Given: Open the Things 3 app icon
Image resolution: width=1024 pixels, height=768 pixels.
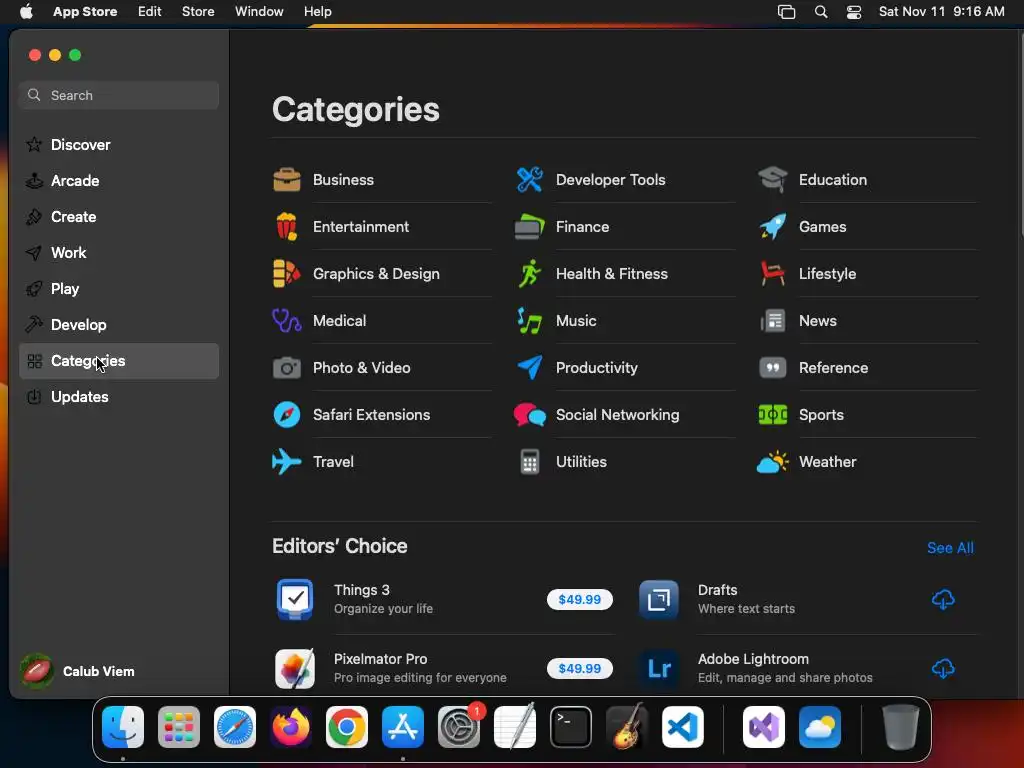Looking at the screenshot, I should click(295, 600).
